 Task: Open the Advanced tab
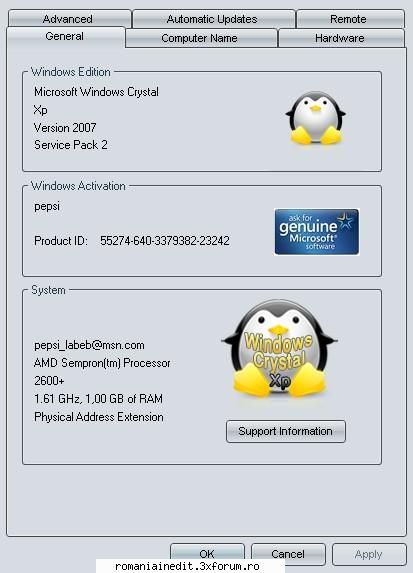[69, 19]
